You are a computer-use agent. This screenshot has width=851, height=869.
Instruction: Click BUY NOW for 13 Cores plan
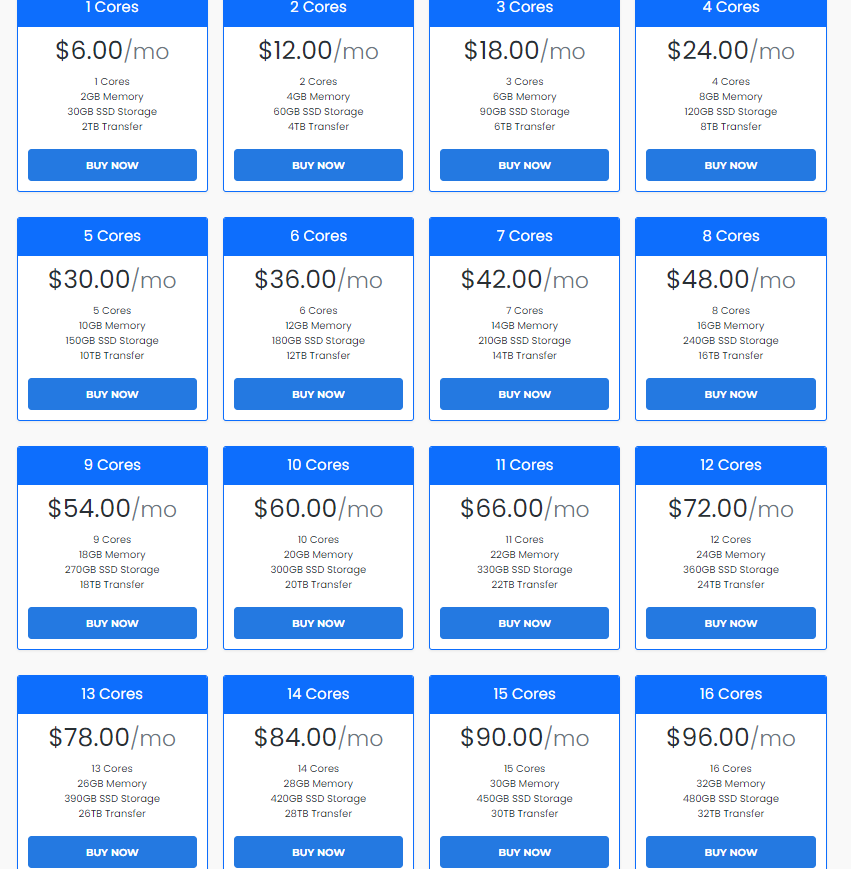click(x=112, y=852)
